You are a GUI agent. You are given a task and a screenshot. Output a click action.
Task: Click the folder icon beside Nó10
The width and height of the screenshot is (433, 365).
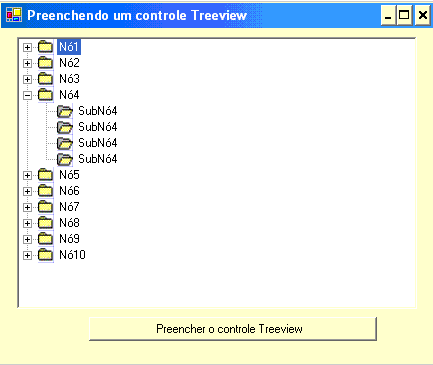coord(45,255)
